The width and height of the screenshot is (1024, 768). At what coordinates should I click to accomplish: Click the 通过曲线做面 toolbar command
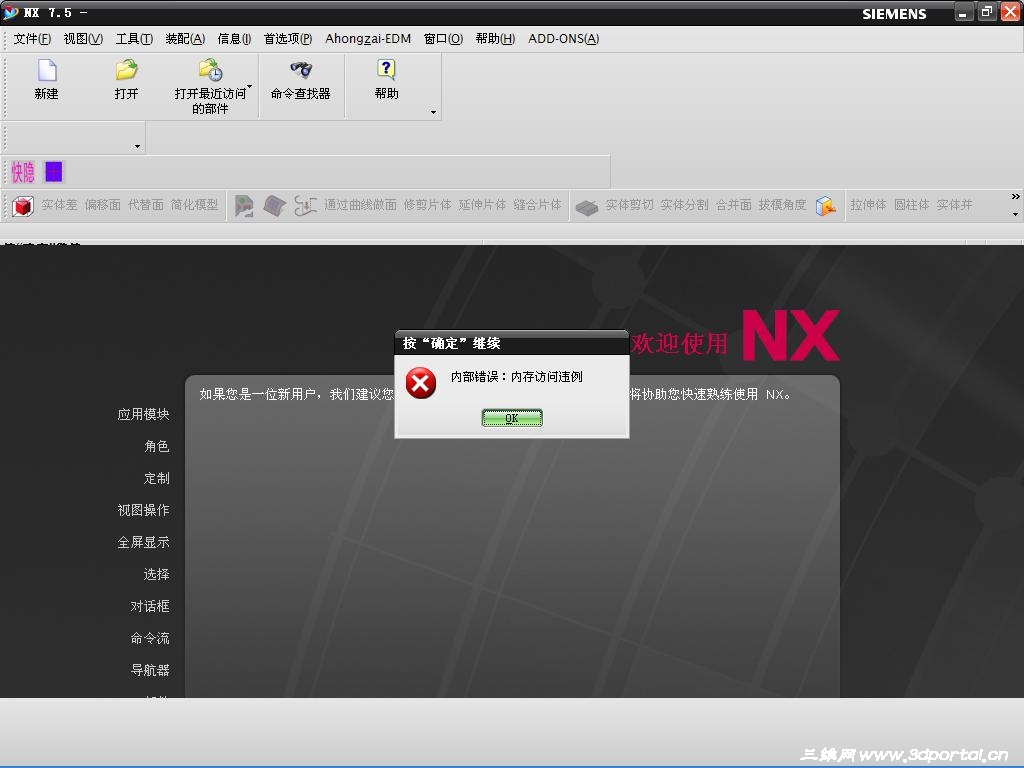tap(360, 205)
